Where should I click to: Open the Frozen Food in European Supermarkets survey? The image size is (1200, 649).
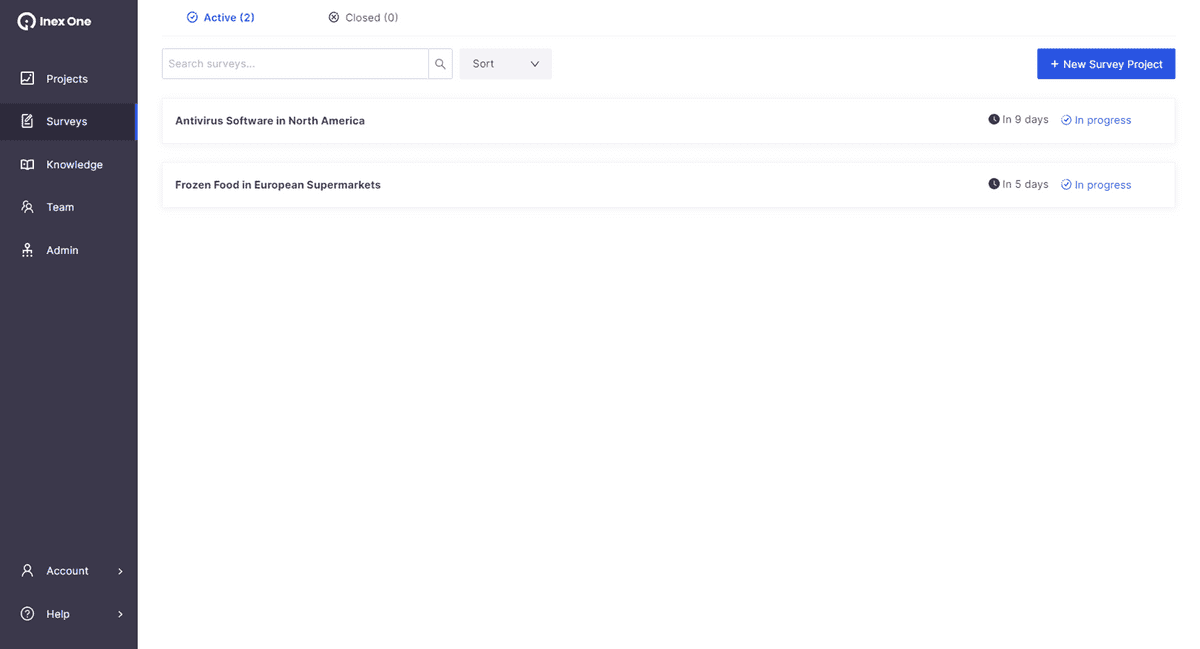tap(278, 184)
